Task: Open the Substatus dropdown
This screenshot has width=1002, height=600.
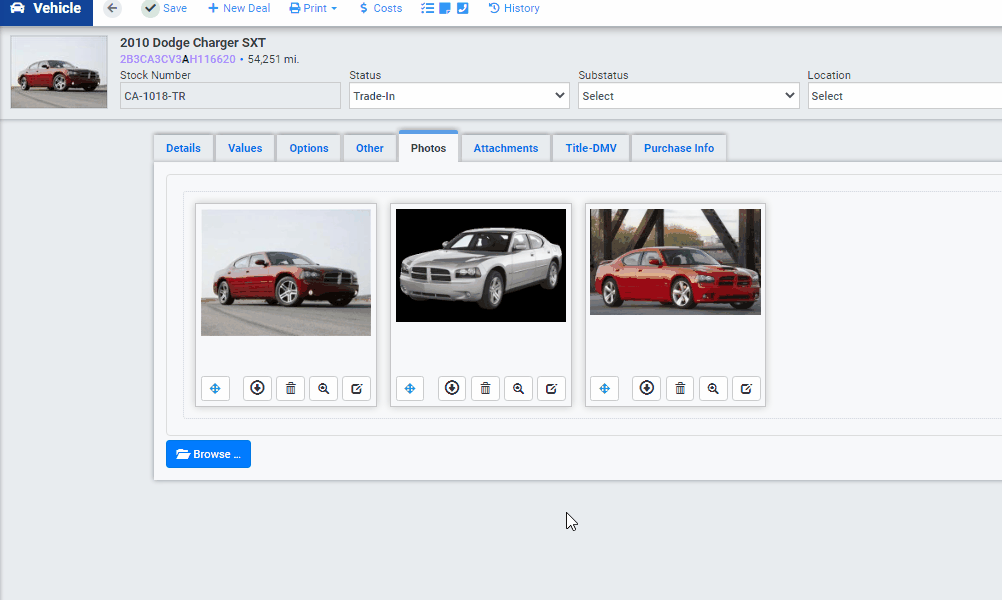Action: click(688, 96)
